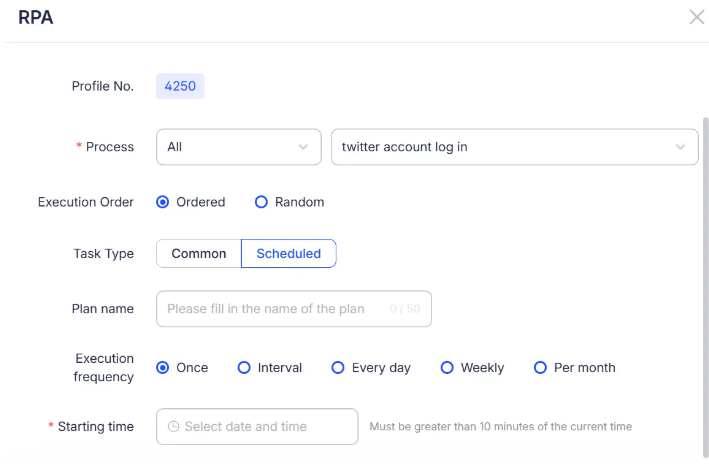Click the chevron arrow in the All dropdown
The width and height of the screenshot is (709, 464).
click(303, 147)
